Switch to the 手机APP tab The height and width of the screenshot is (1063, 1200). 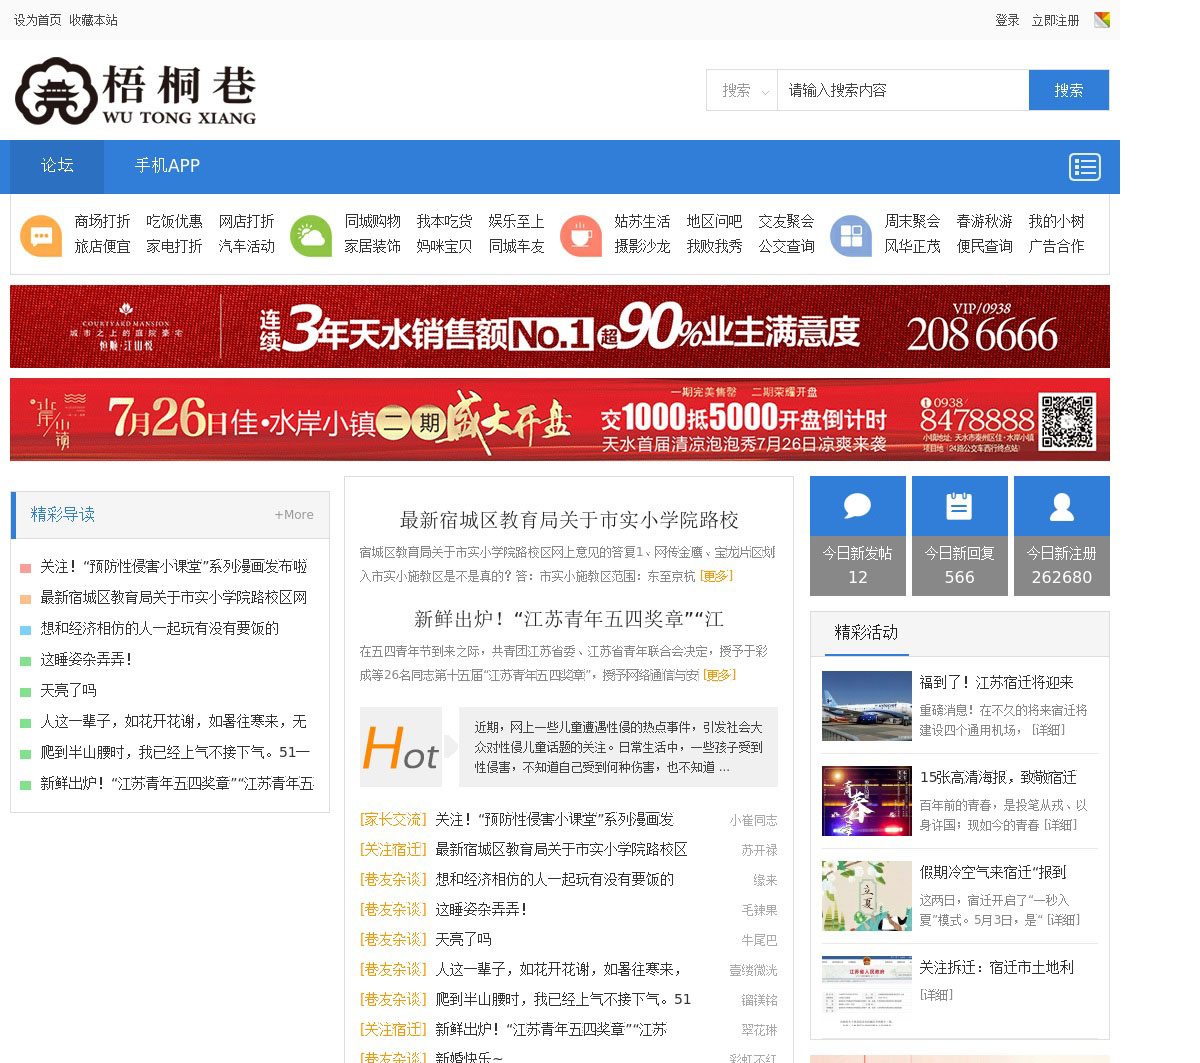coord(167,166)
